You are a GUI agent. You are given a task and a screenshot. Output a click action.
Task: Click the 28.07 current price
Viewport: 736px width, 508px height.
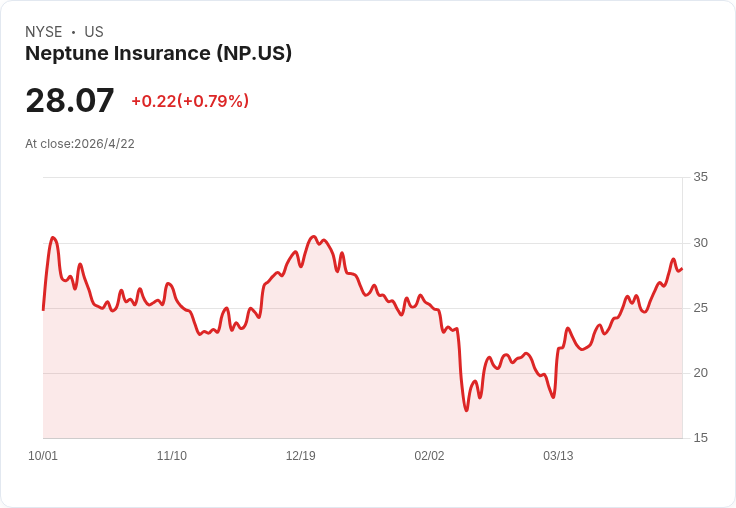pos(70,100)
